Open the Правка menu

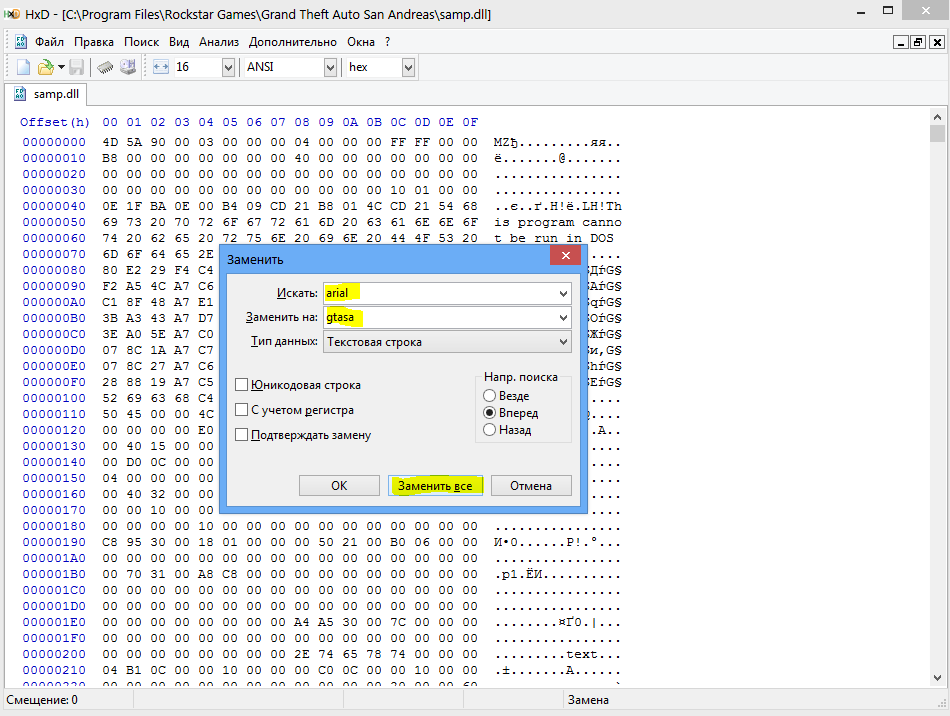click(94, 42)
